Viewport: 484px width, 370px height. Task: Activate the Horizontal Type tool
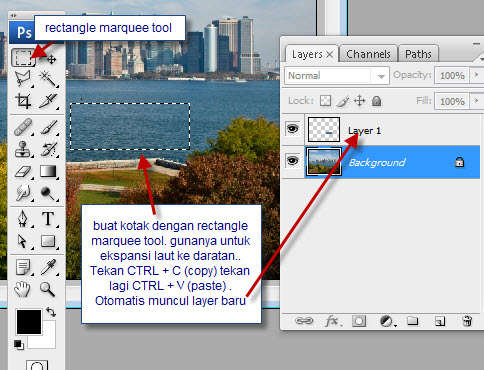[48, 219]
